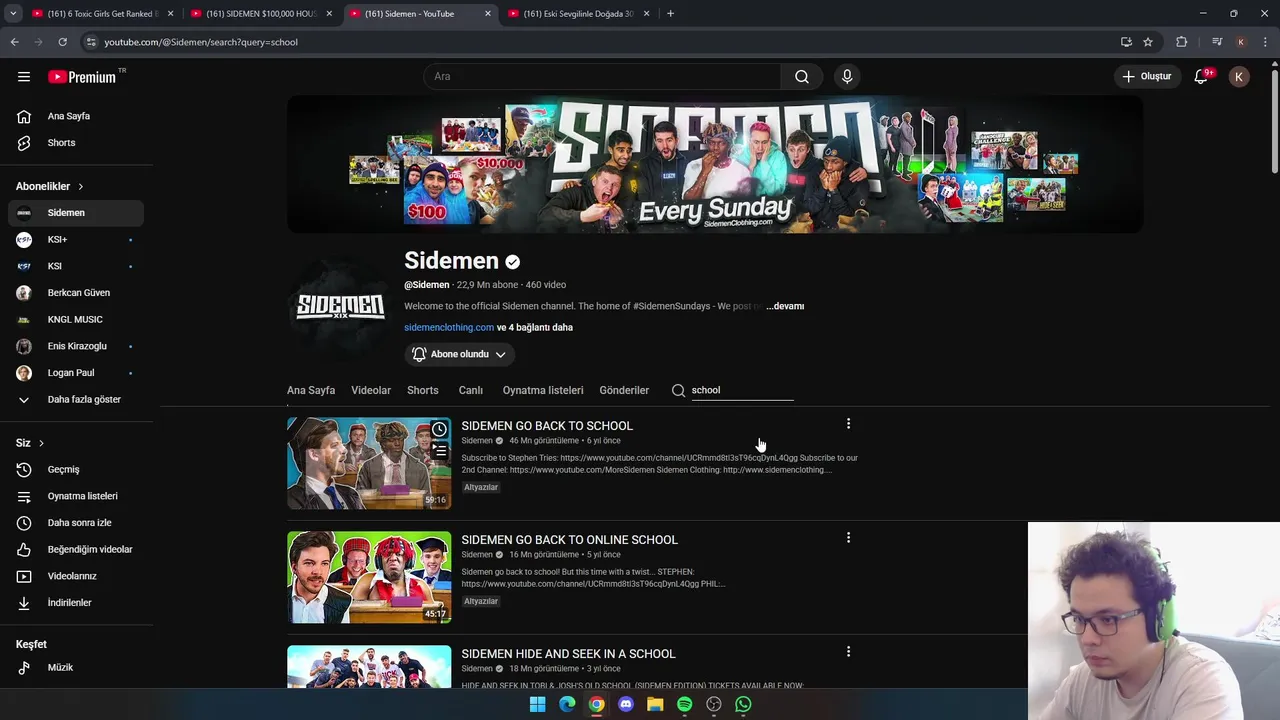This screenshot has height=720, width=1280.
Task: Open options for SIDEMEN GO BACK TO SCHOOL
Action: click(848, 424)
